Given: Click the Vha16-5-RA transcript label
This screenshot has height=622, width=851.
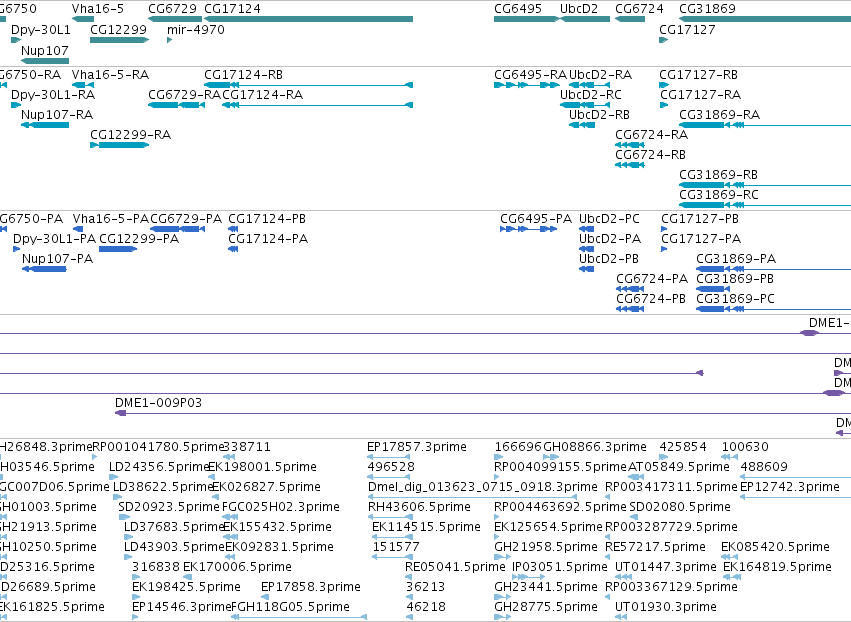Looking at the screenshot, I should [110, 74].
